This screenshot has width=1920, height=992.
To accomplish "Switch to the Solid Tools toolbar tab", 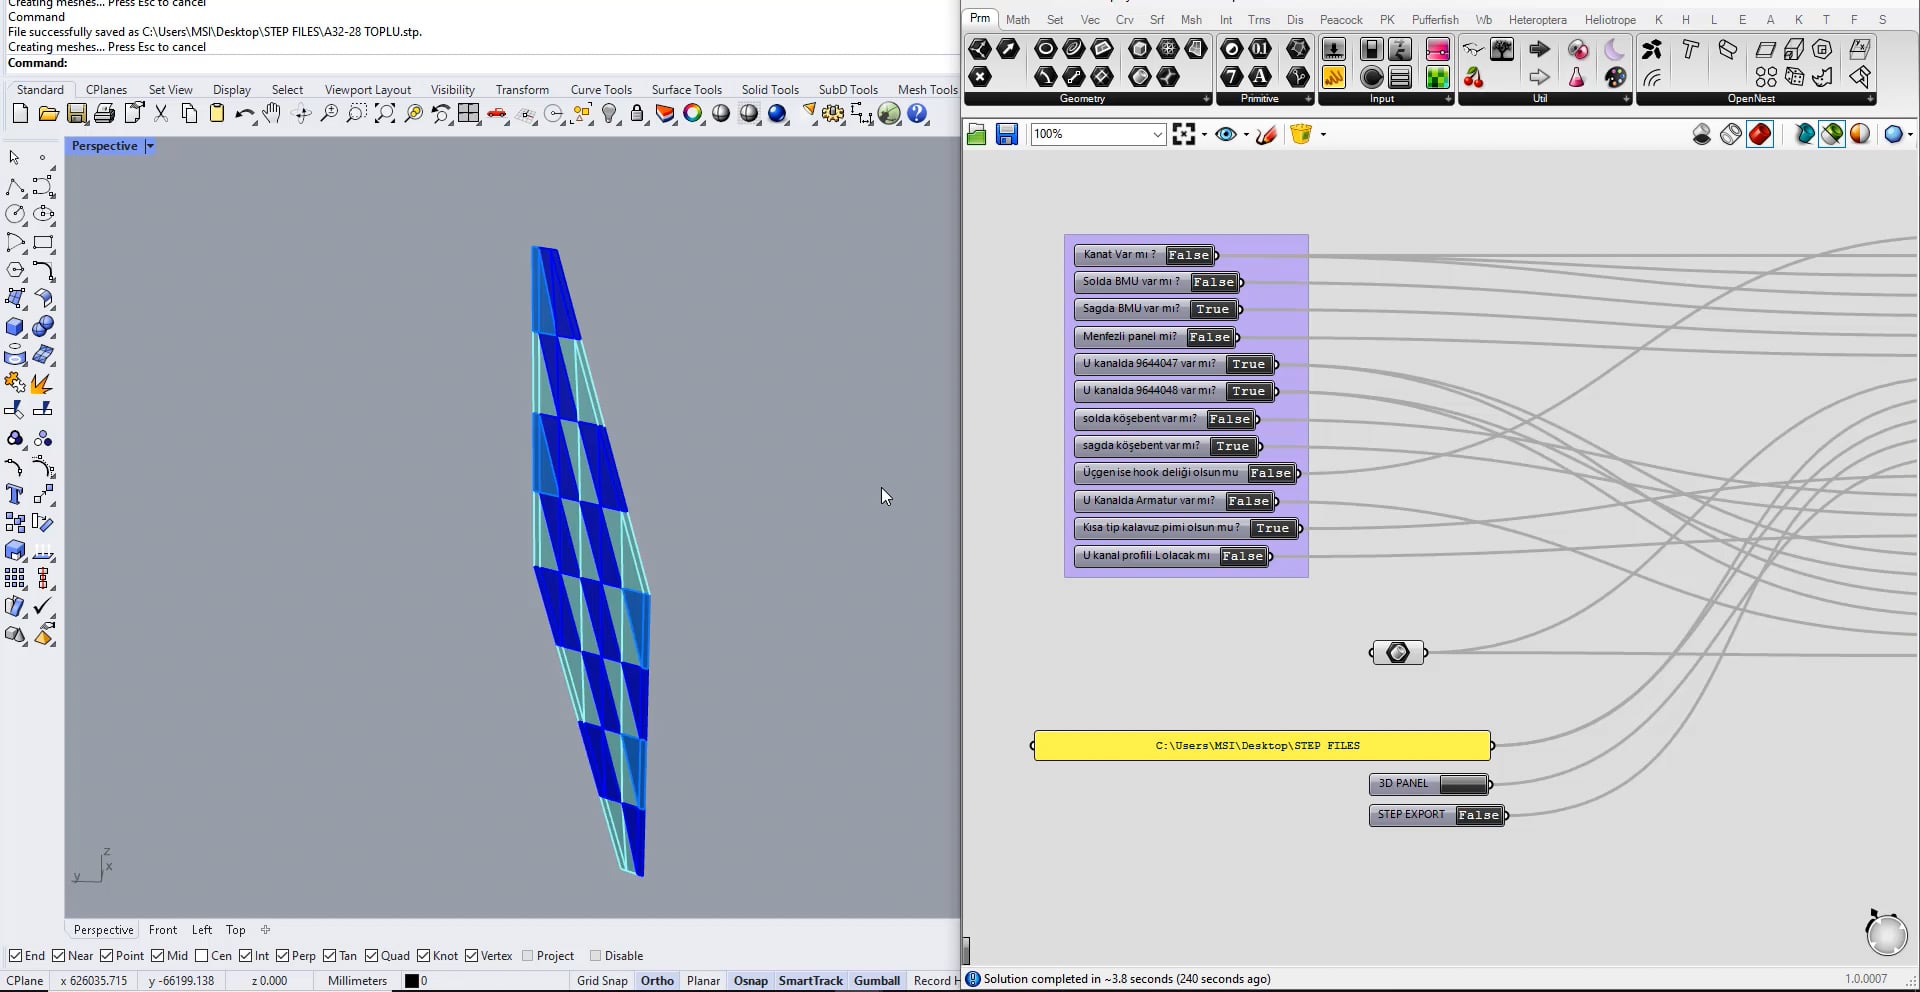I will point(770,89).
